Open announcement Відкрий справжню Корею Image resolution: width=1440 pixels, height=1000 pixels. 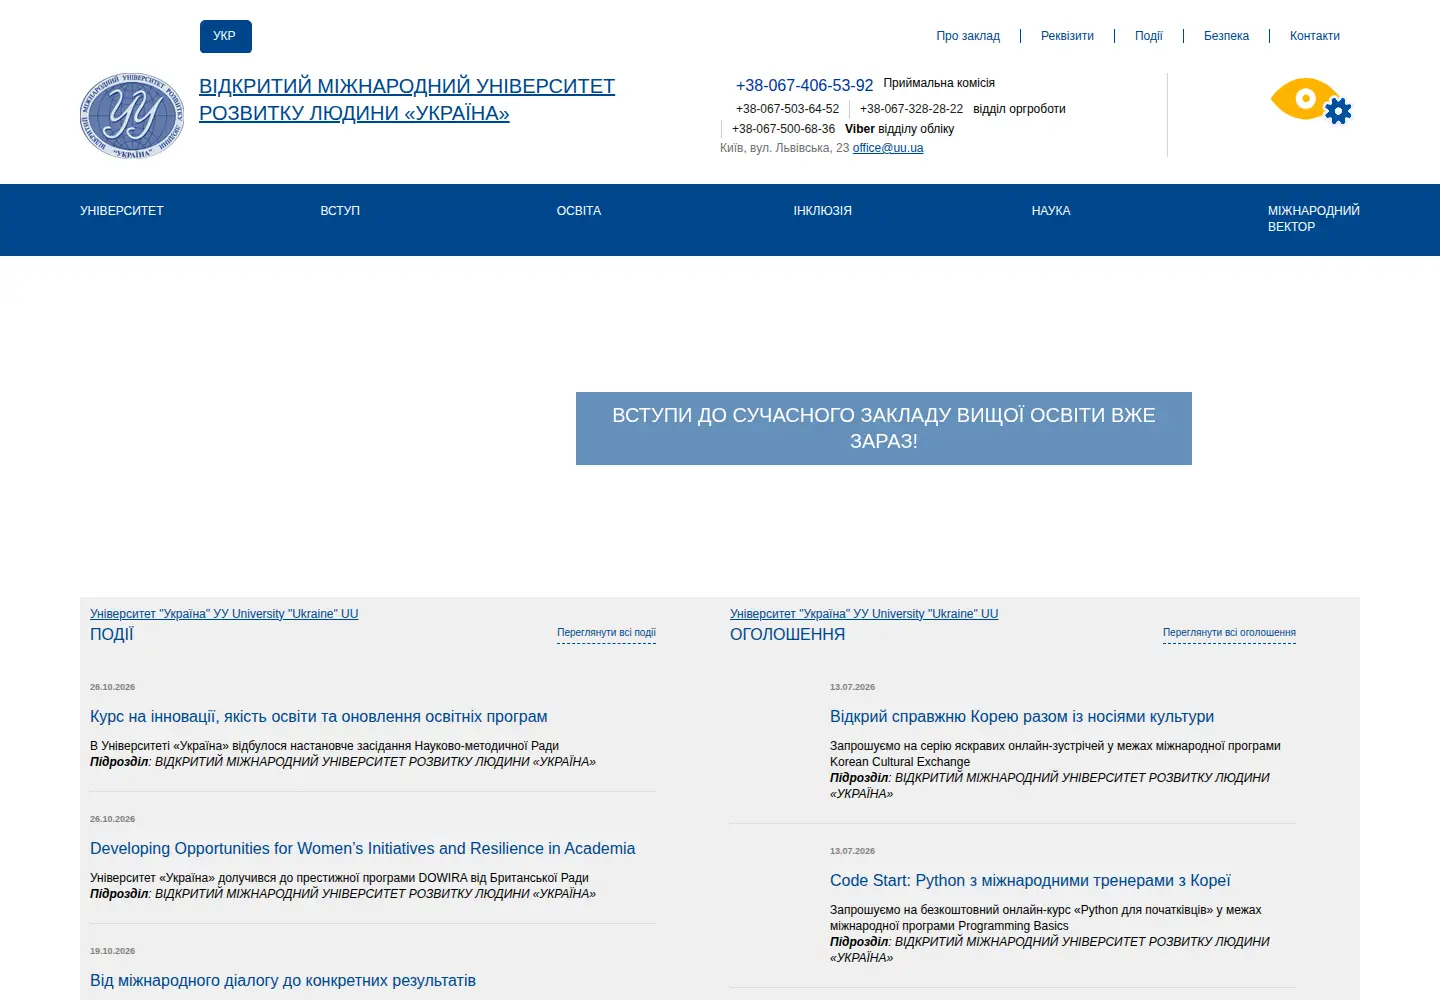[x=1022, y=717]
